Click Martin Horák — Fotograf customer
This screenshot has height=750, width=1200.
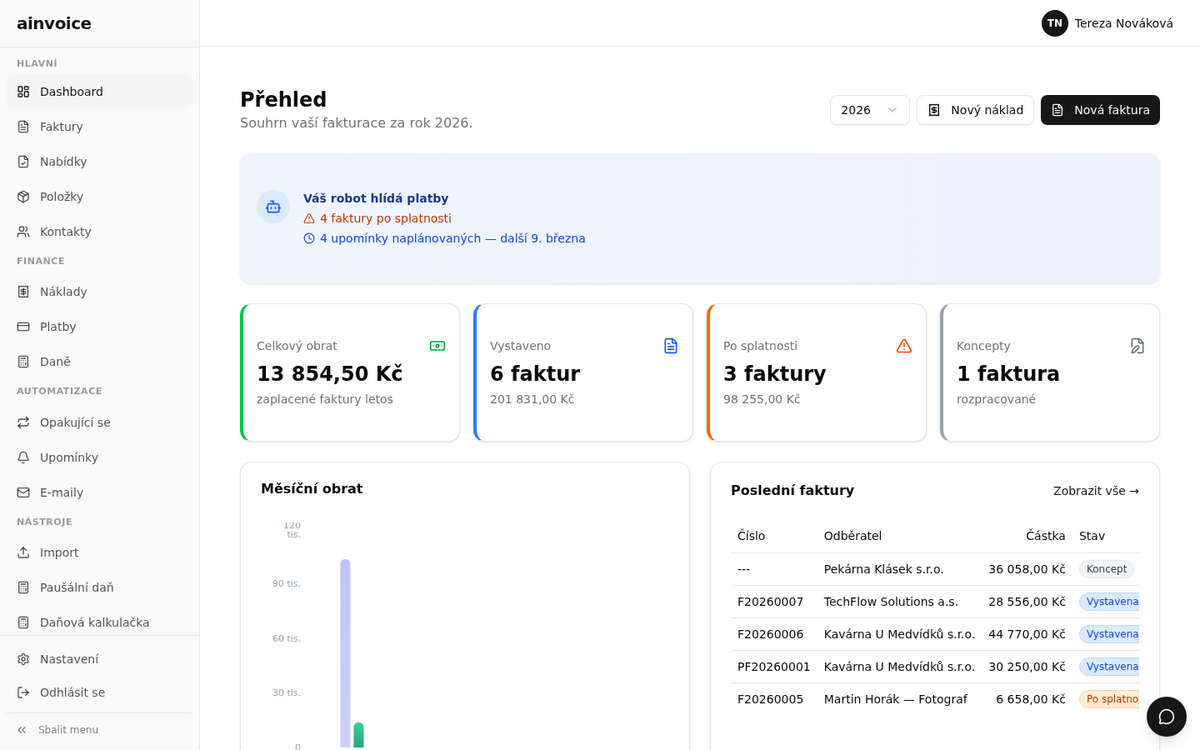pos(895,699)
